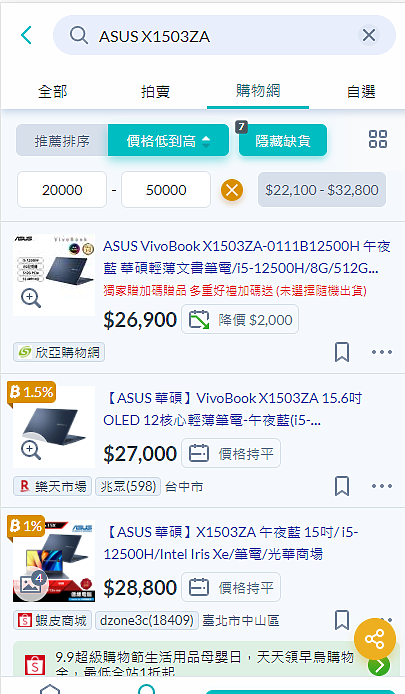The height and width of the screenshot is (694, 405).
Task: Zoom into first product image magnifier
Action: [31, 298]
